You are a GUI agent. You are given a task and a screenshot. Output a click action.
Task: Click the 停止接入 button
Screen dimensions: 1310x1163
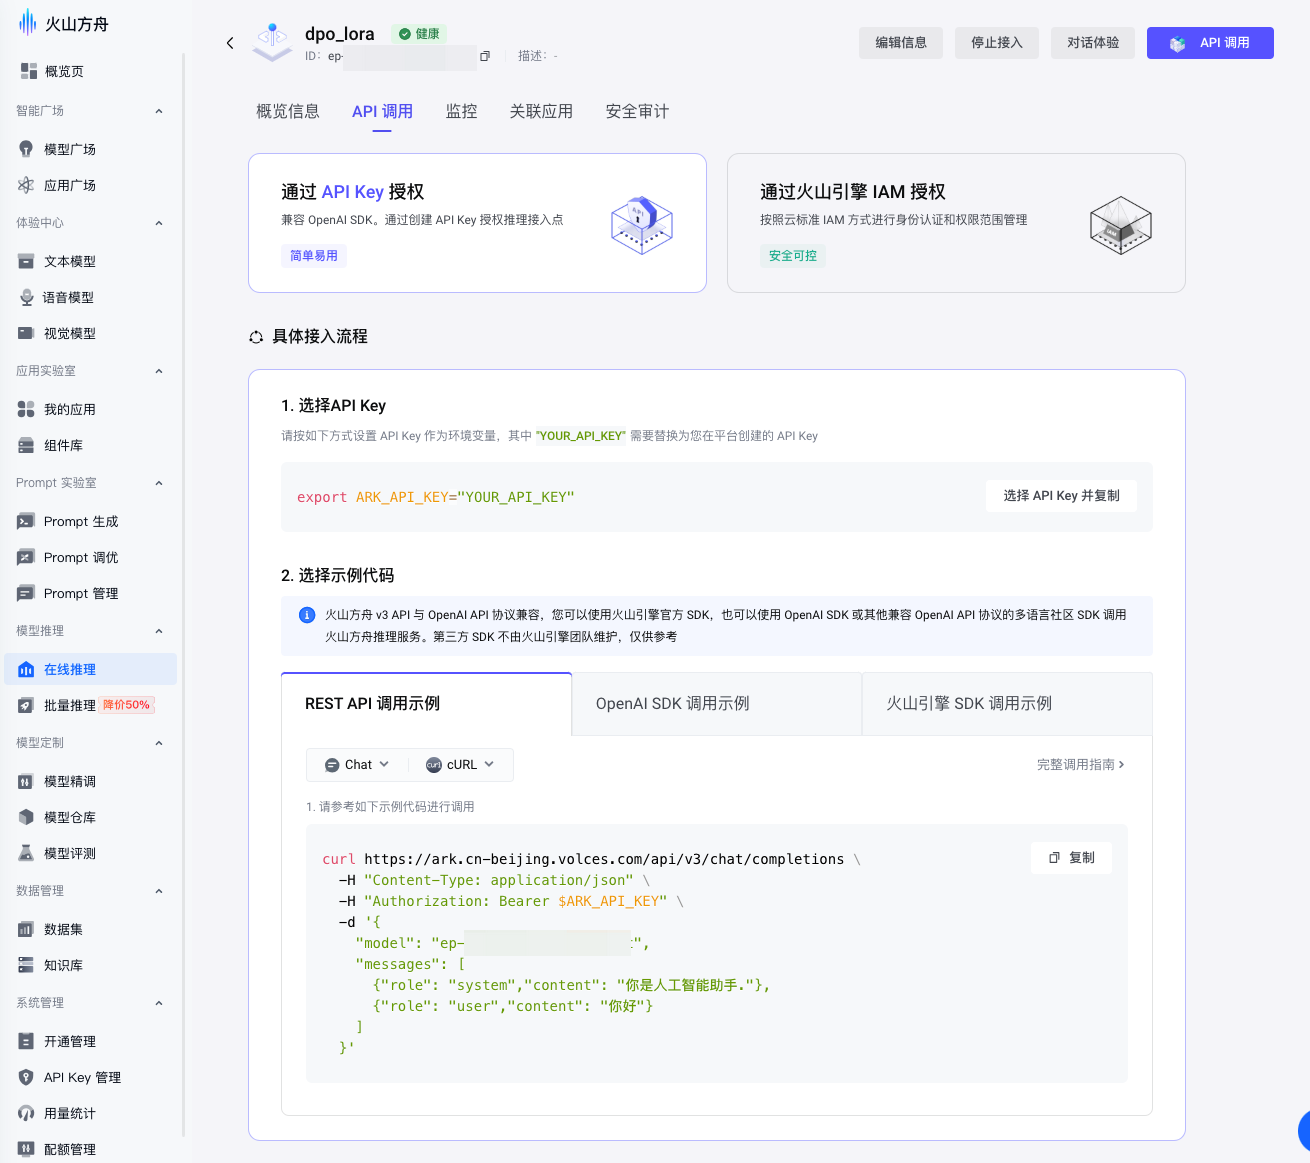coord(997,43)
